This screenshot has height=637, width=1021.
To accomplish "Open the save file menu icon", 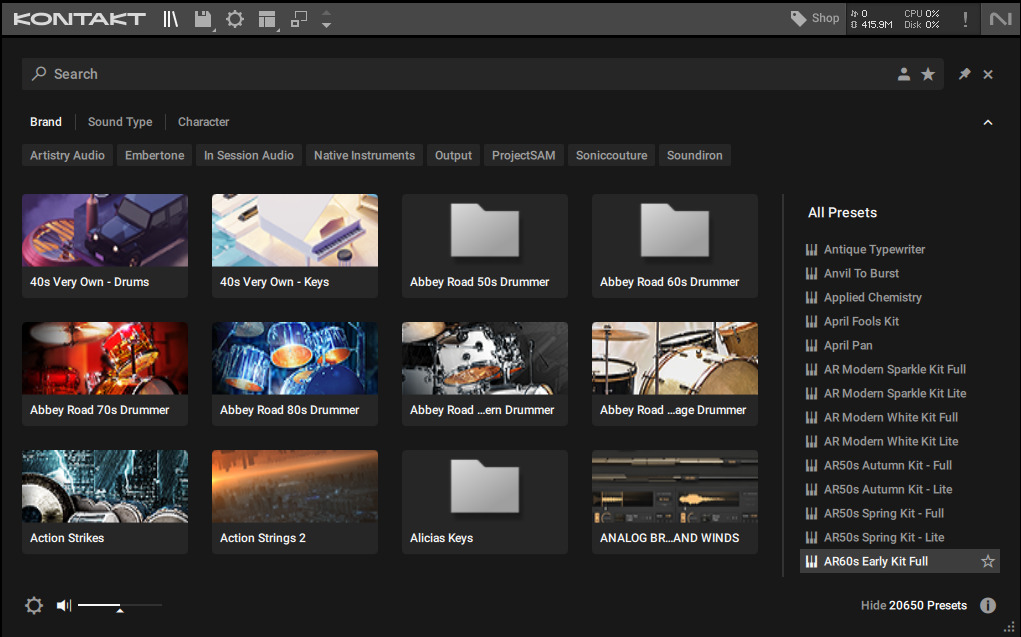I will [x=203, y=19].
